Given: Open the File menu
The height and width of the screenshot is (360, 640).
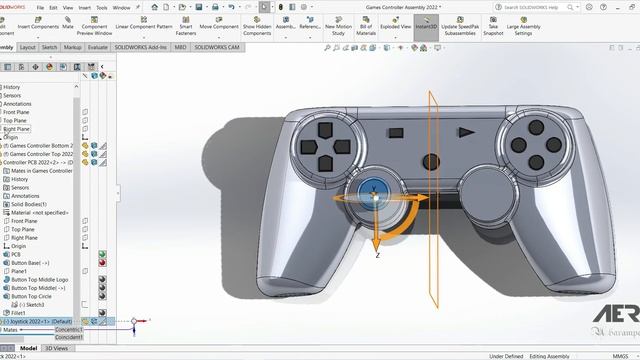Looking at the screenshot, I should pos(40,7).
